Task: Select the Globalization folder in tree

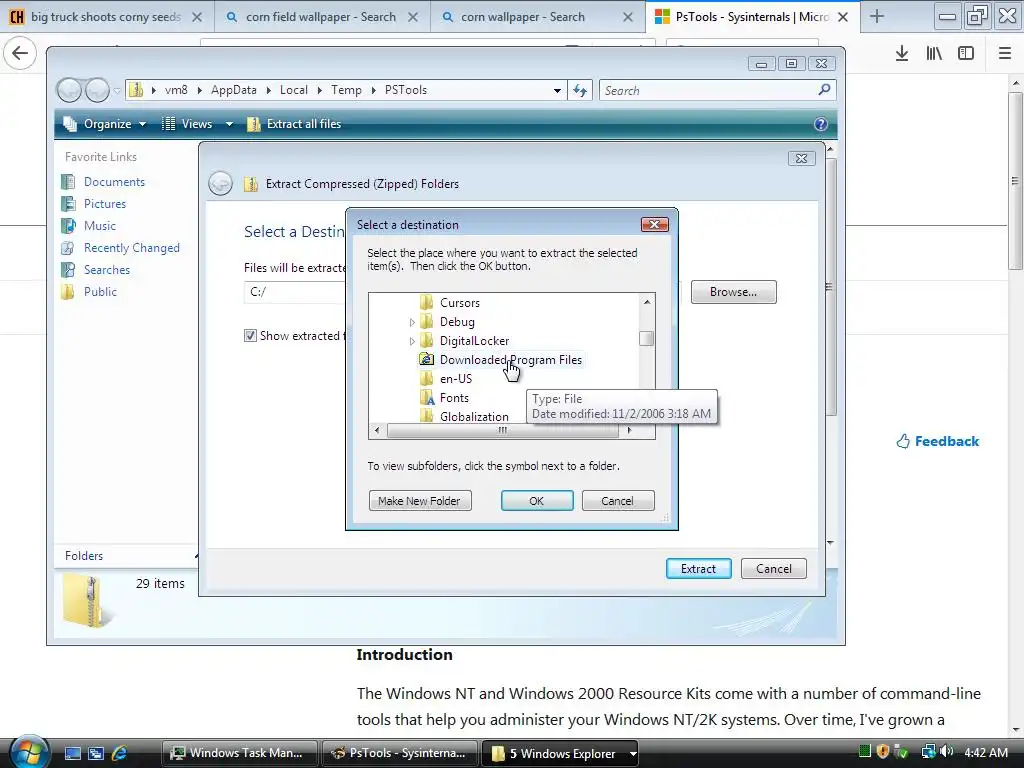Action: 474,417
